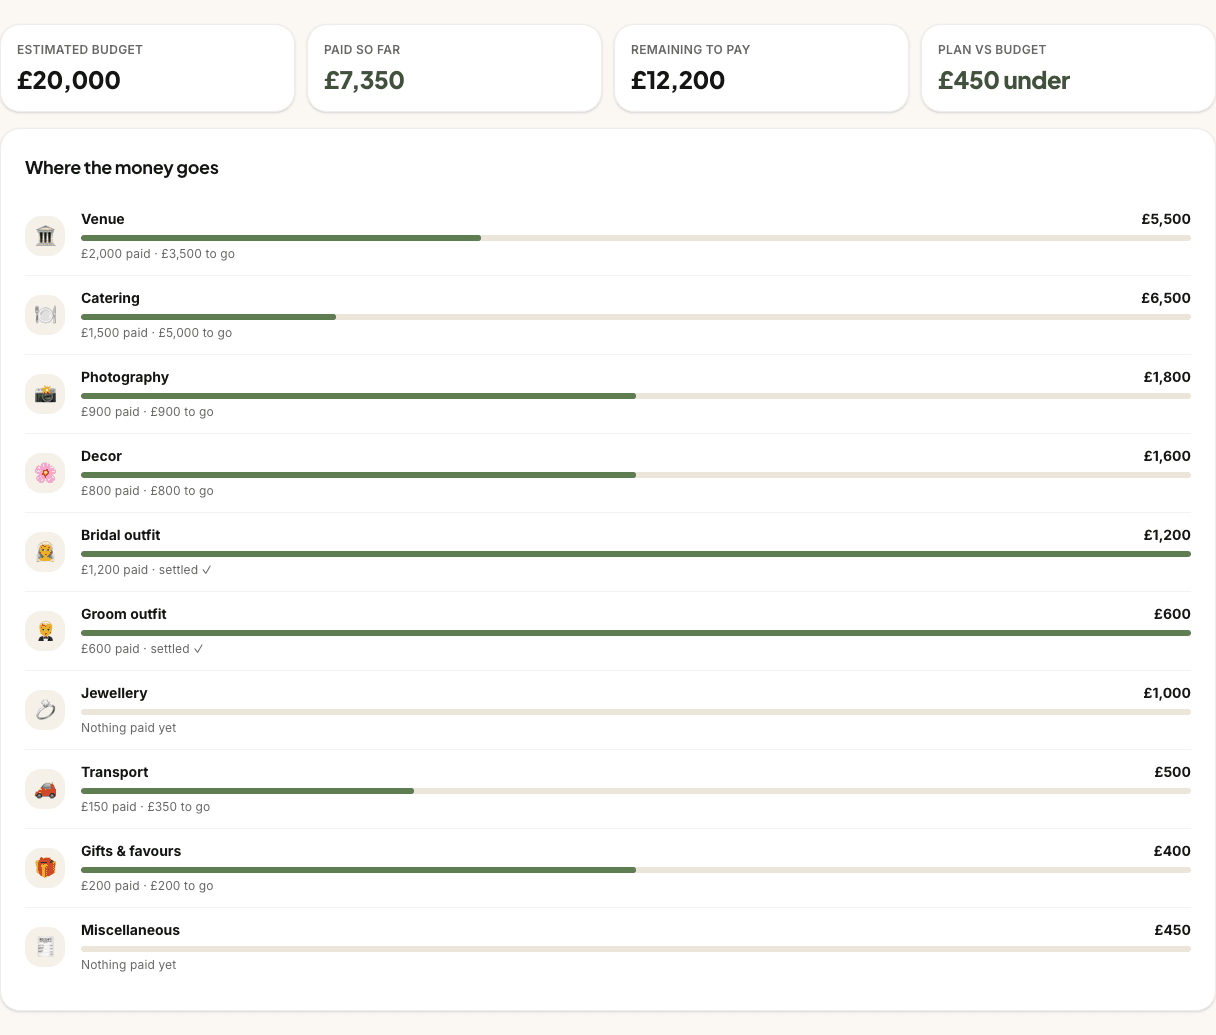Click the empty Jewellery progress bar

pos(636,712)
